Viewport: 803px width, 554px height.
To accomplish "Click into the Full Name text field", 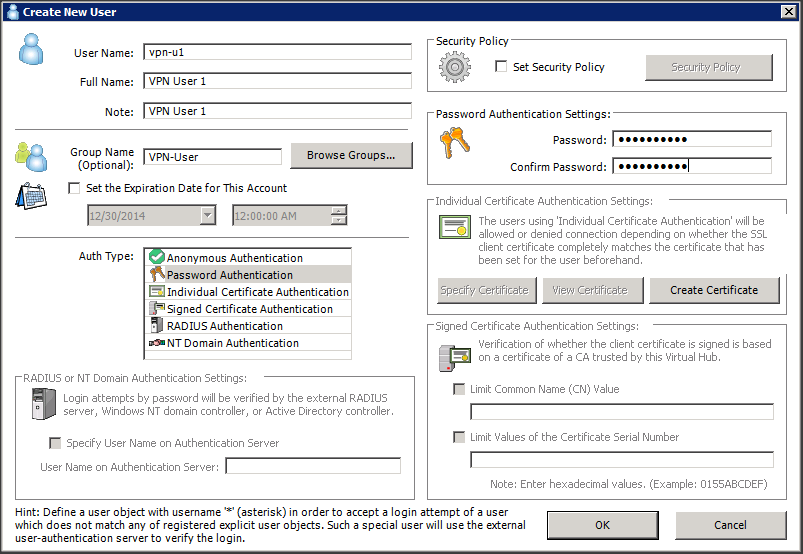I will point(277,81).
